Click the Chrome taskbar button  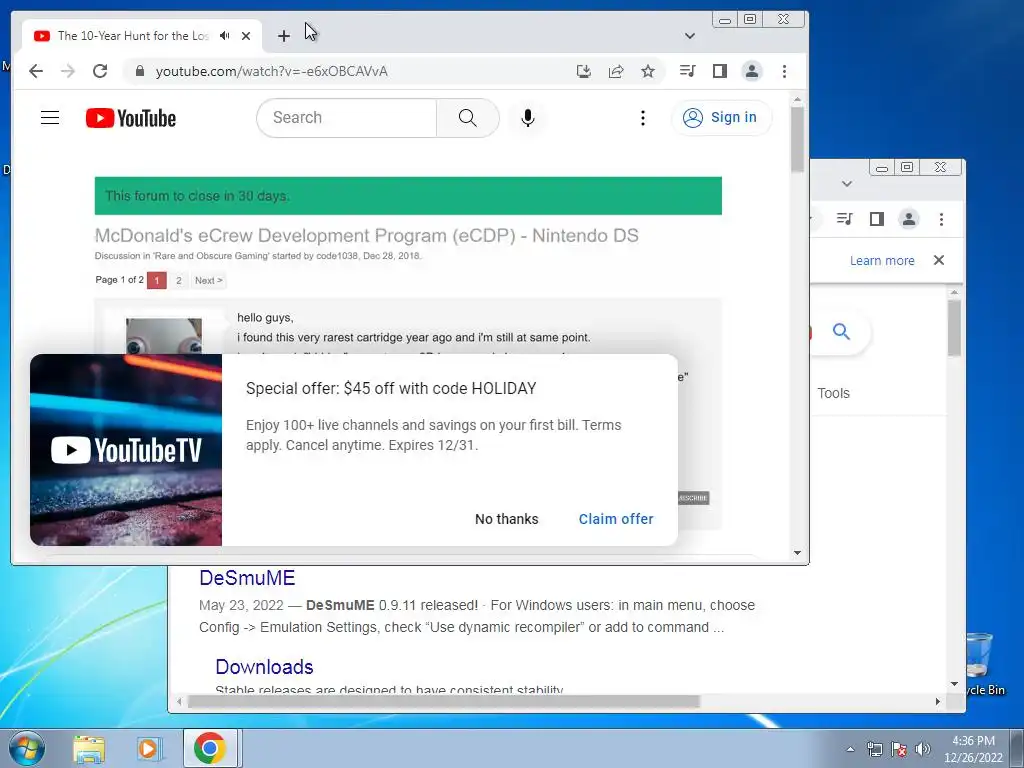(210, 748)
